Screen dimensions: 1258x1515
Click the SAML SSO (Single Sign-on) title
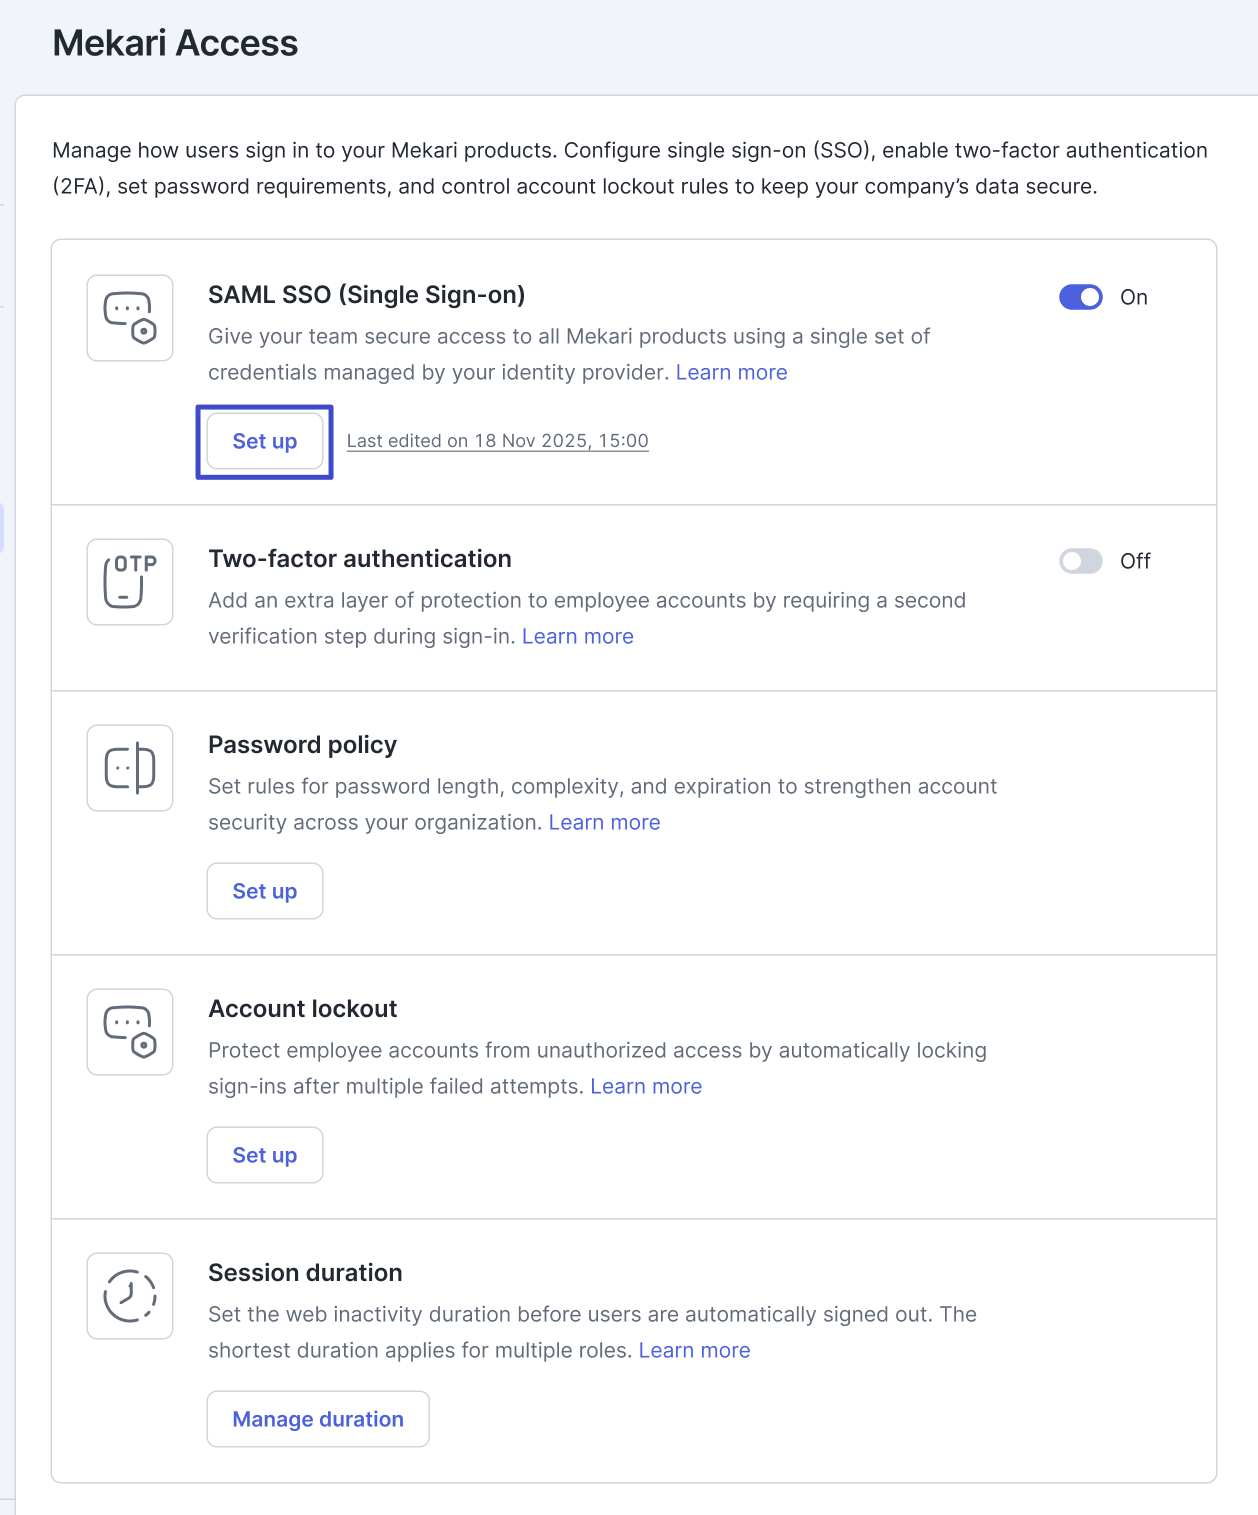tap(366, 295)
